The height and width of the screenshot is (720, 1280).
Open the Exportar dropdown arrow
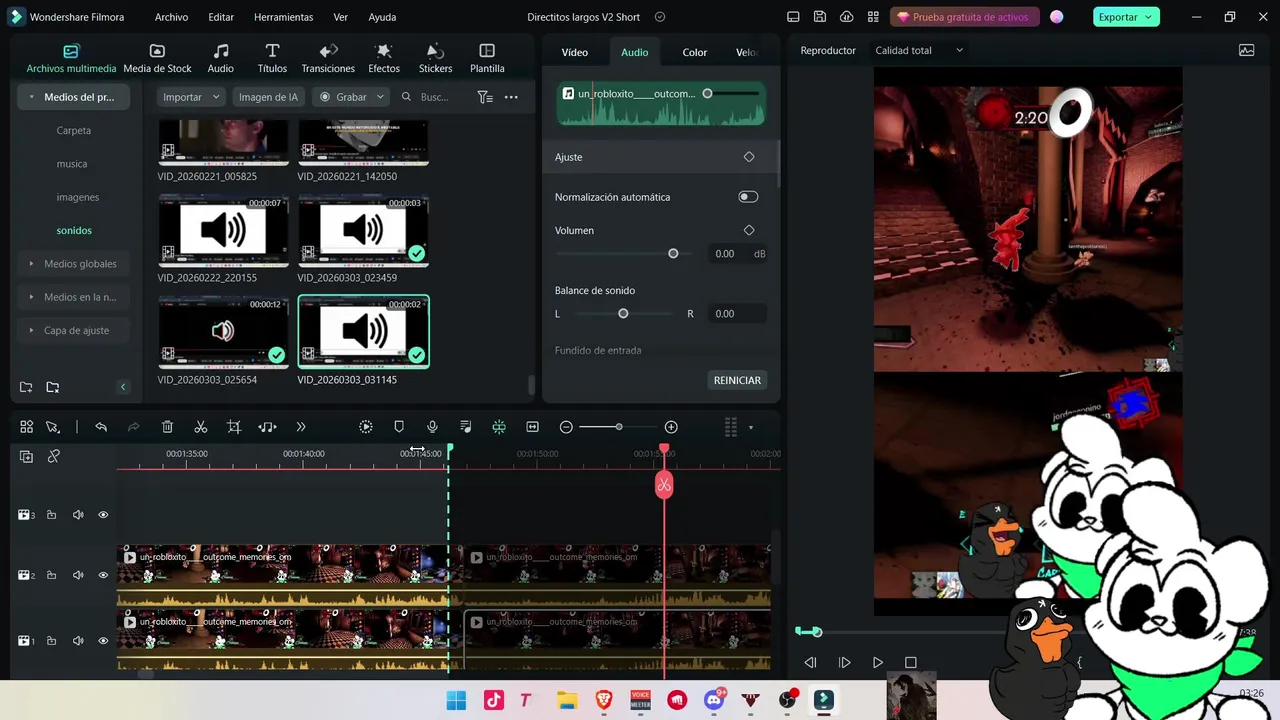pyautogui.click(x=1148, y=17)
